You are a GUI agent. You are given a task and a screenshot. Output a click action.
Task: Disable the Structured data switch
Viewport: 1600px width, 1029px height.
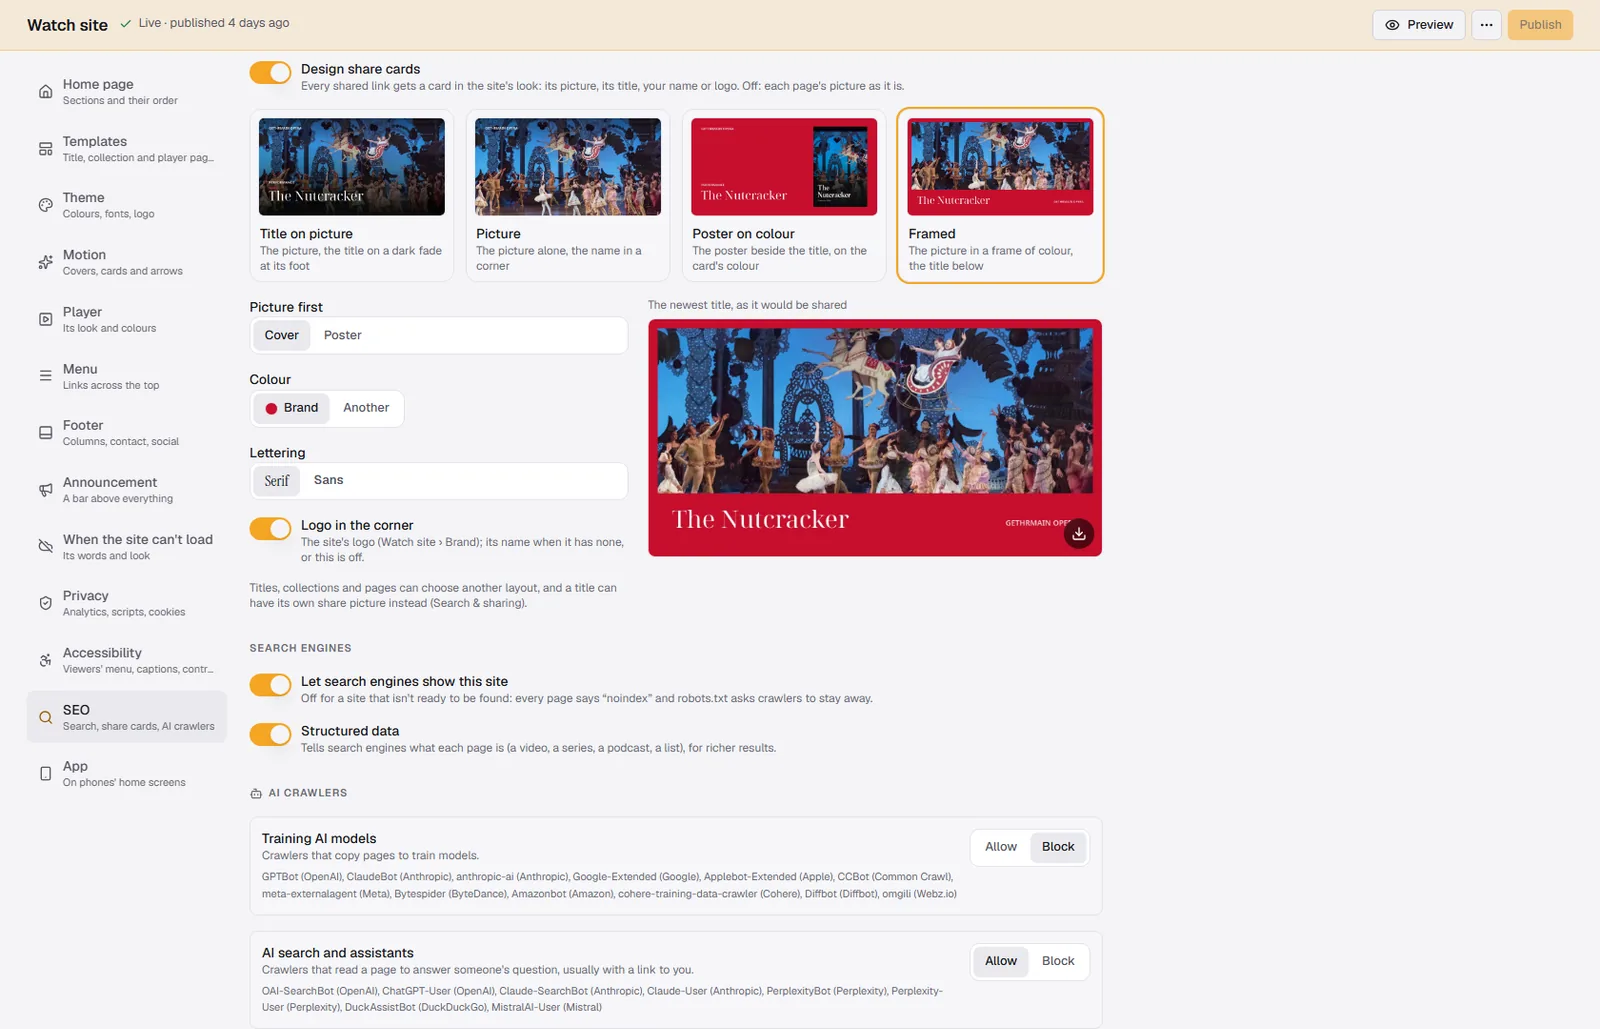(x=270, y=734)
